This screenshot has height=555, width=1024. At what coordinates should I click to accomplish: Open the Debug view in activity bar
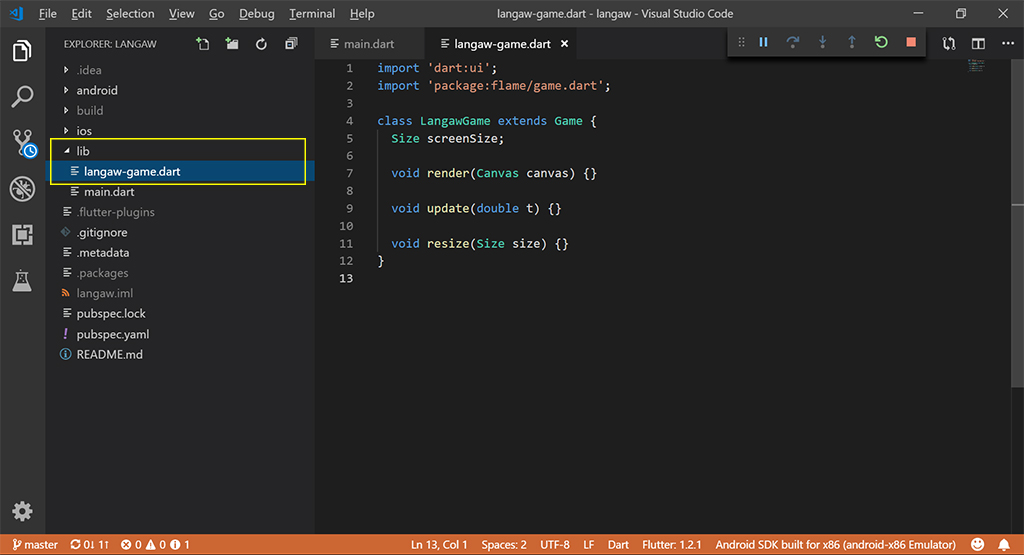pos(22,189)
